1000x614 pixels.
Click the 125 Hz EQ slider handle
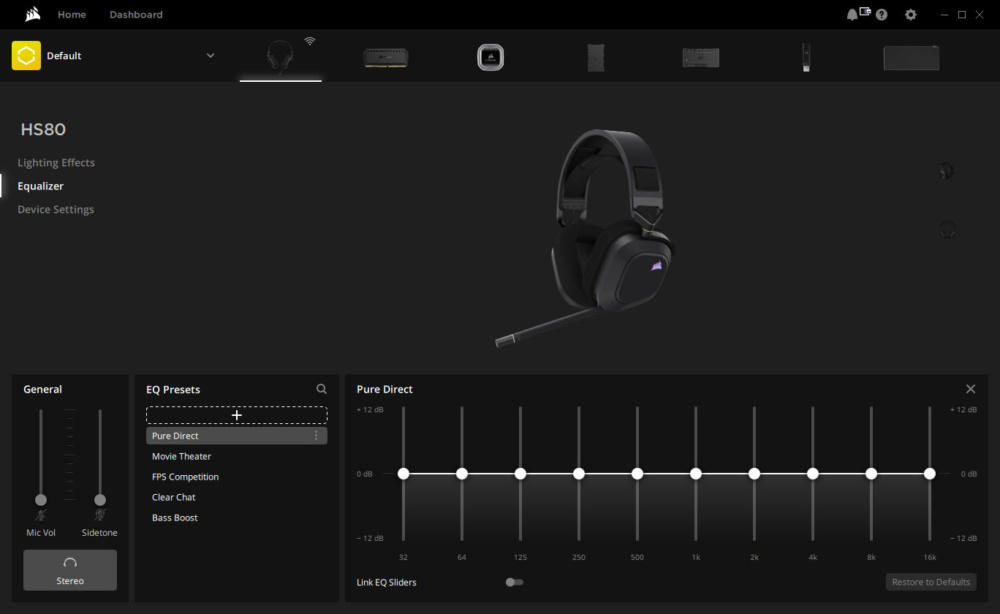(520, 474)
